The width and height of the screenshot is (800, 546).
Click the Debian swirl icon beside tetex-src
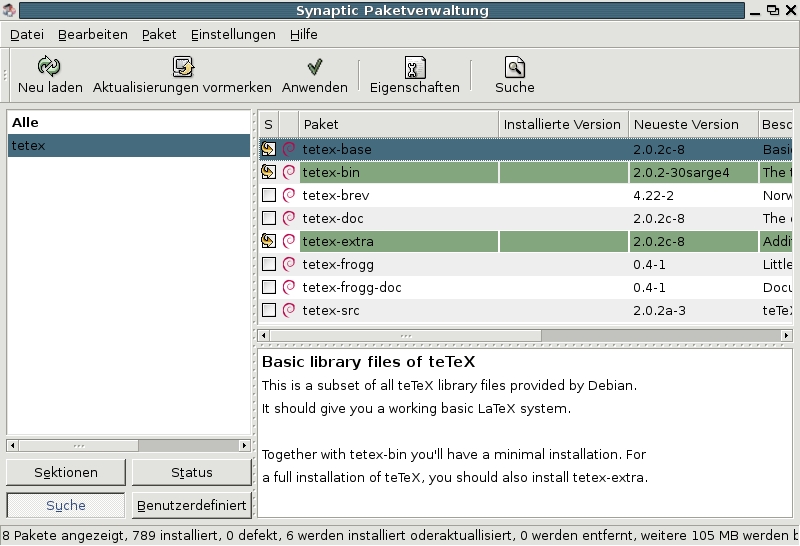coord(289,310)
